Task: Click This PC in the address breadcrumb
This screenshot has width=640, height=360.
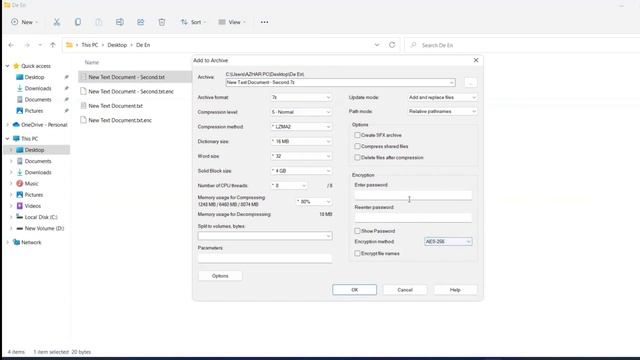Action: point(90,45)
